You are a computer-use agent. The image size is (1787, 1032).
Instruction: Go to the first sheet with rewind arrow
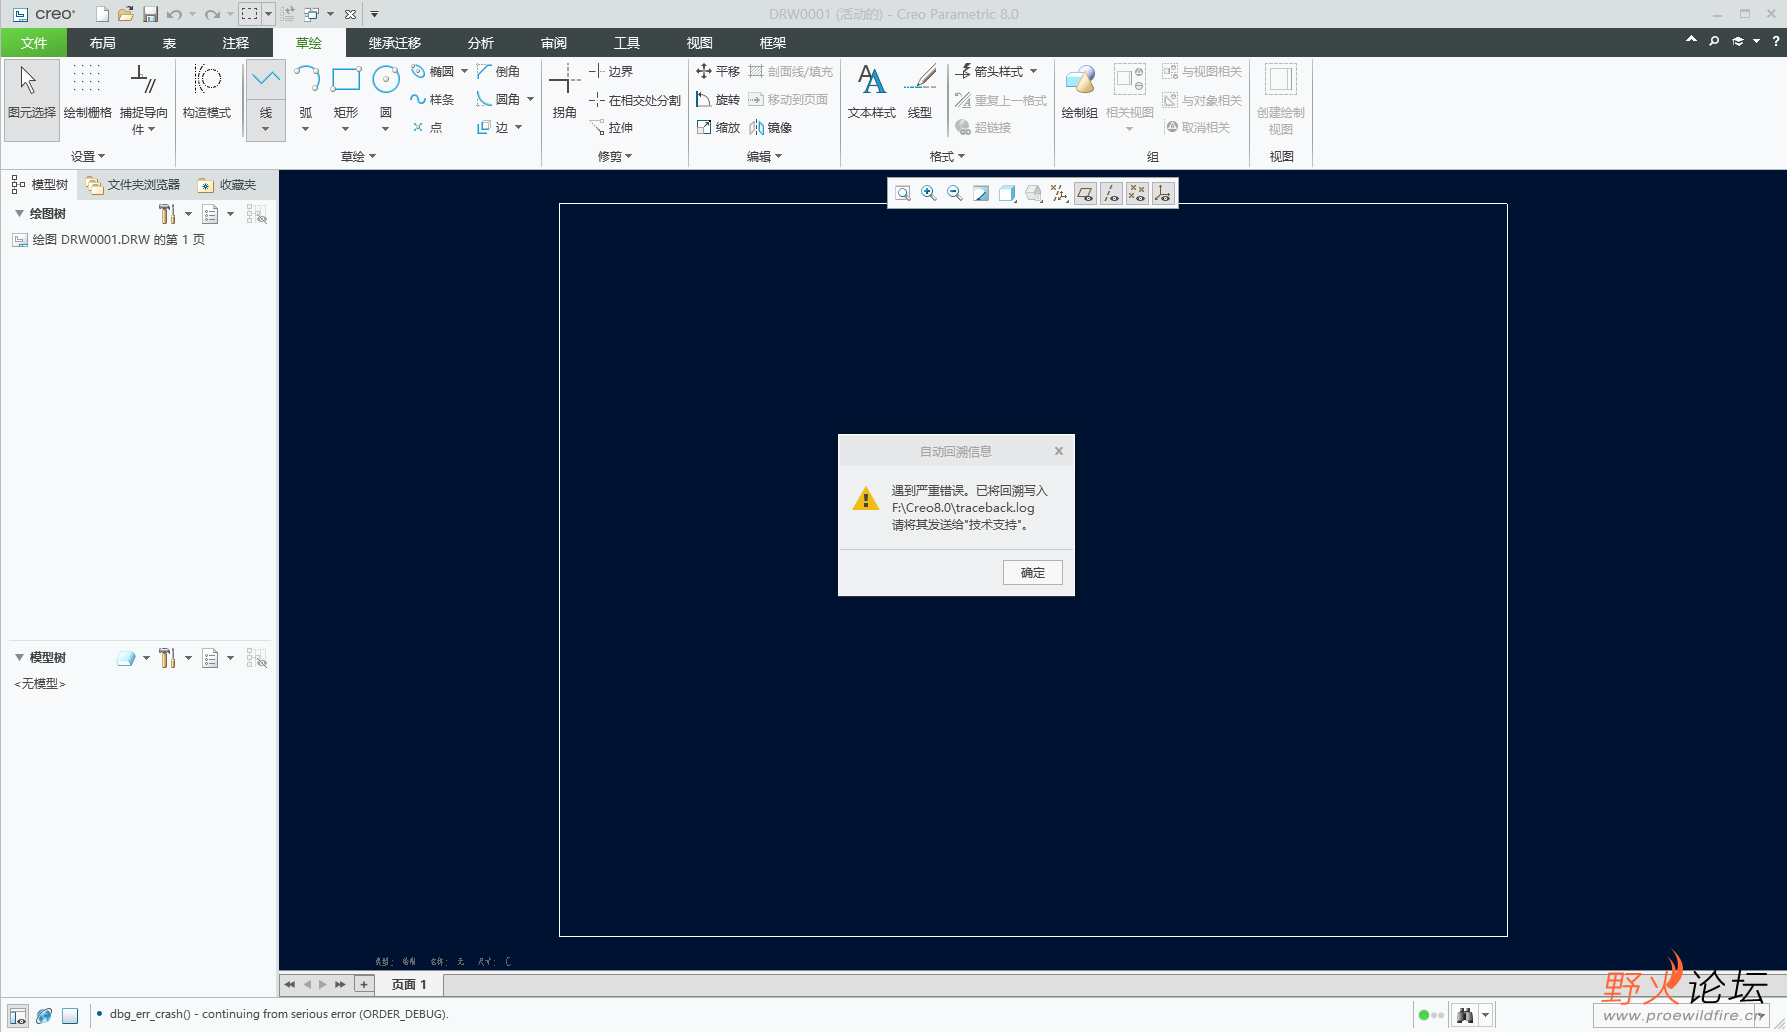[290, 985]
